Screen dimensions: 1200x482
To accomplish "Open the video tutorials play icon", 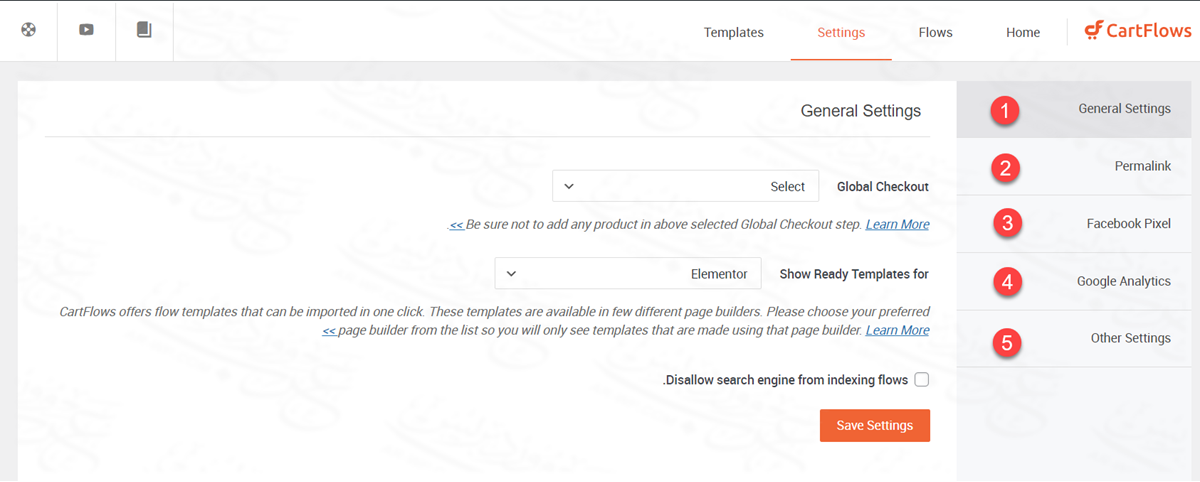I will pos(86,30).
